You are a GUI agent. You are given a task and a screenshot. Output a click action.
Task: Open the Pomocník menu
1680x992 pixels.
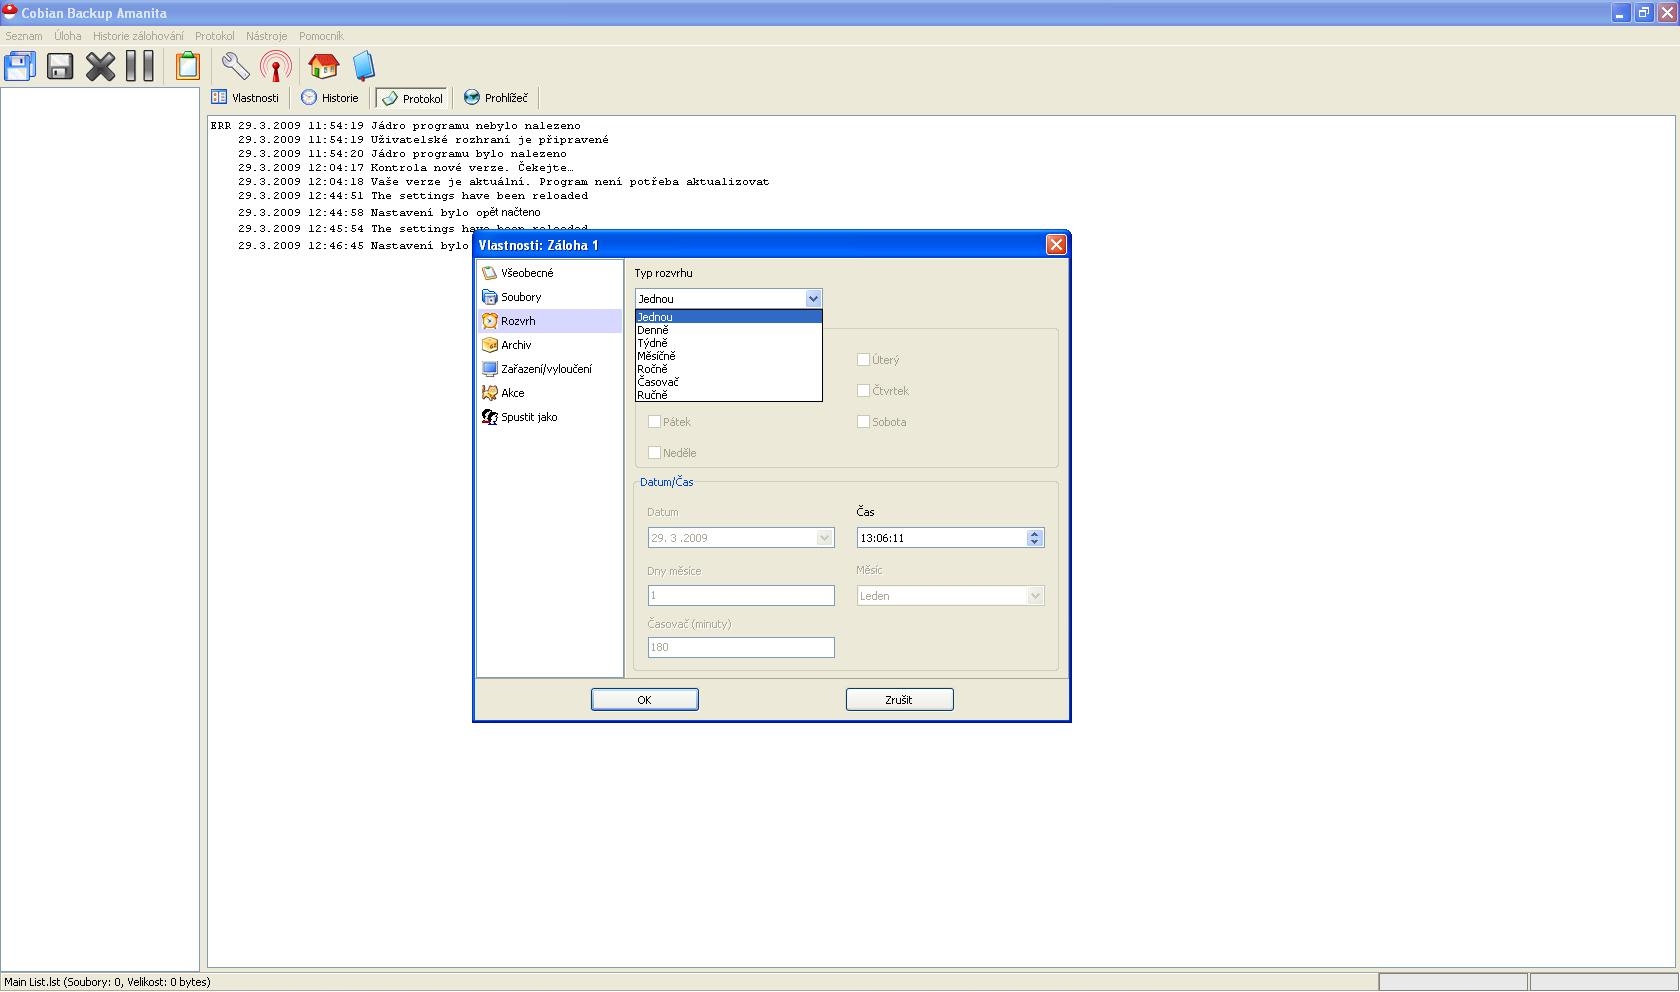[x=321, y=35]
